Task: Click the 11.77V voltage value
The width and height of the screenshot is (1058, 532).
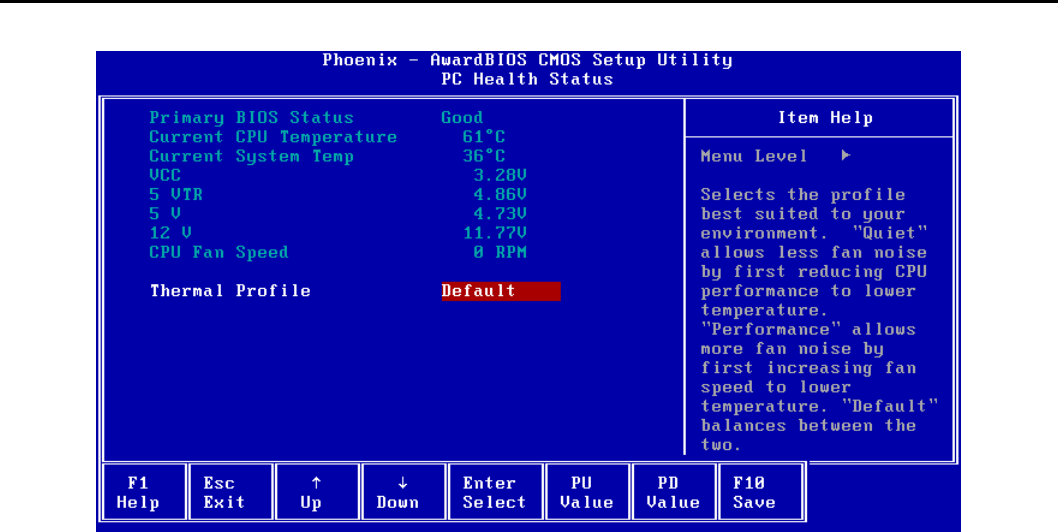Action: [495, 233]
